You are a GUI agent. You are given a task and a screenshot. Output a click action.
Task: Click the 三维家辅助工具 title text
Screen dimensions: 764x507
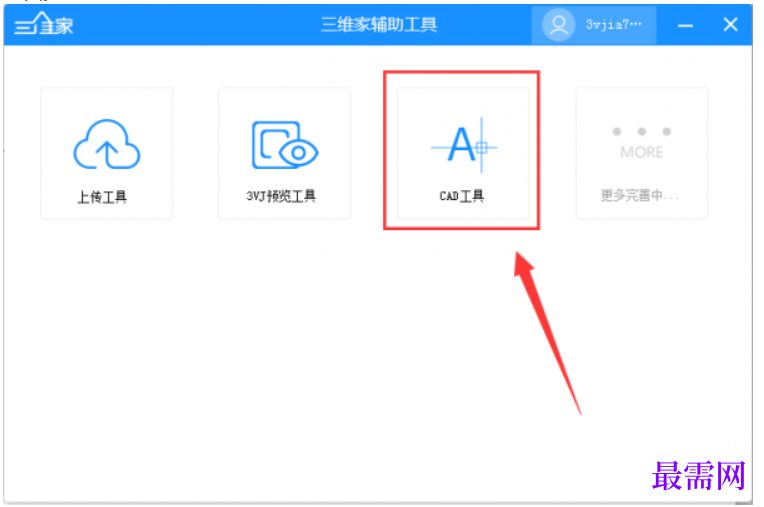379,24
